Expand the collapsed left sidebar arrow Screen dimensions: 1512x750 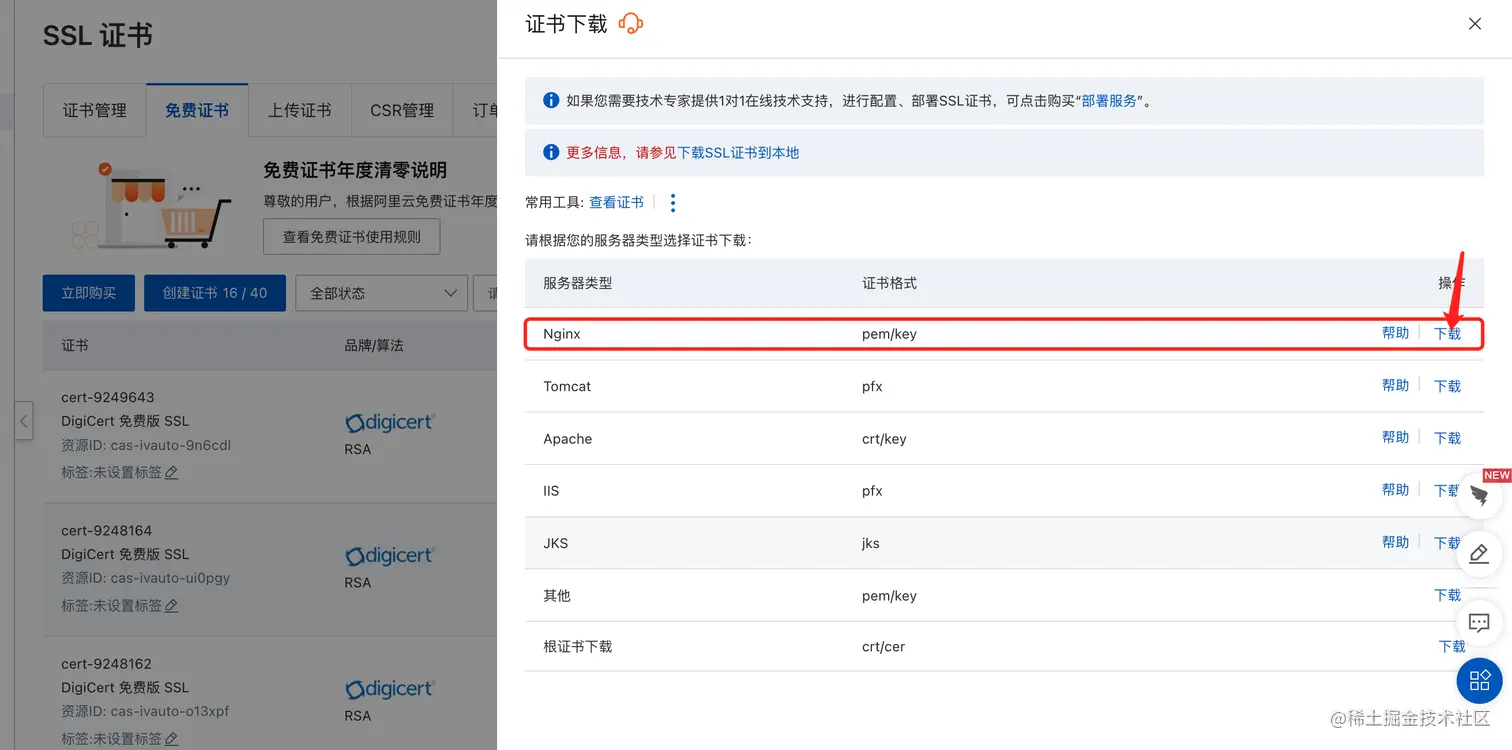click(24, 420)
